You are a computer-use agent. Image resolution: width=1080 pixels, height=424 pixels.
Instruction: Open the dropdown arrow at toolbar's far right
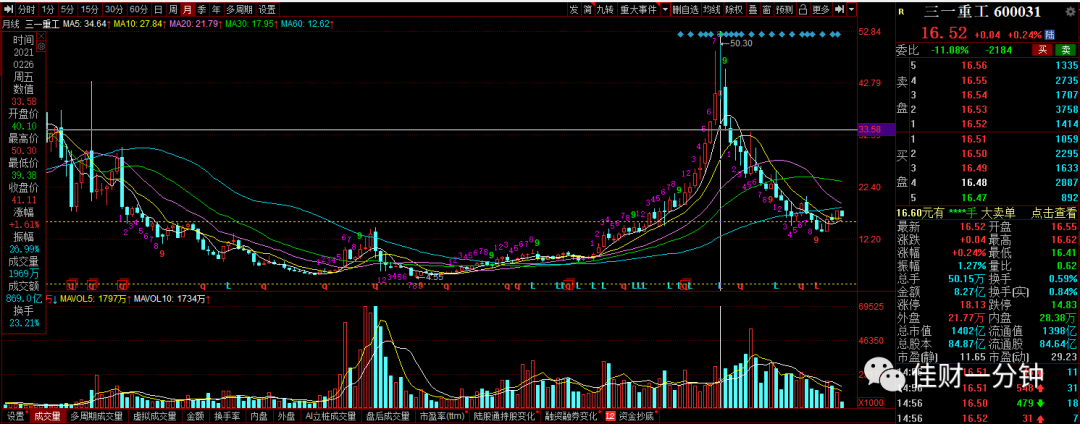click(852, 10)
